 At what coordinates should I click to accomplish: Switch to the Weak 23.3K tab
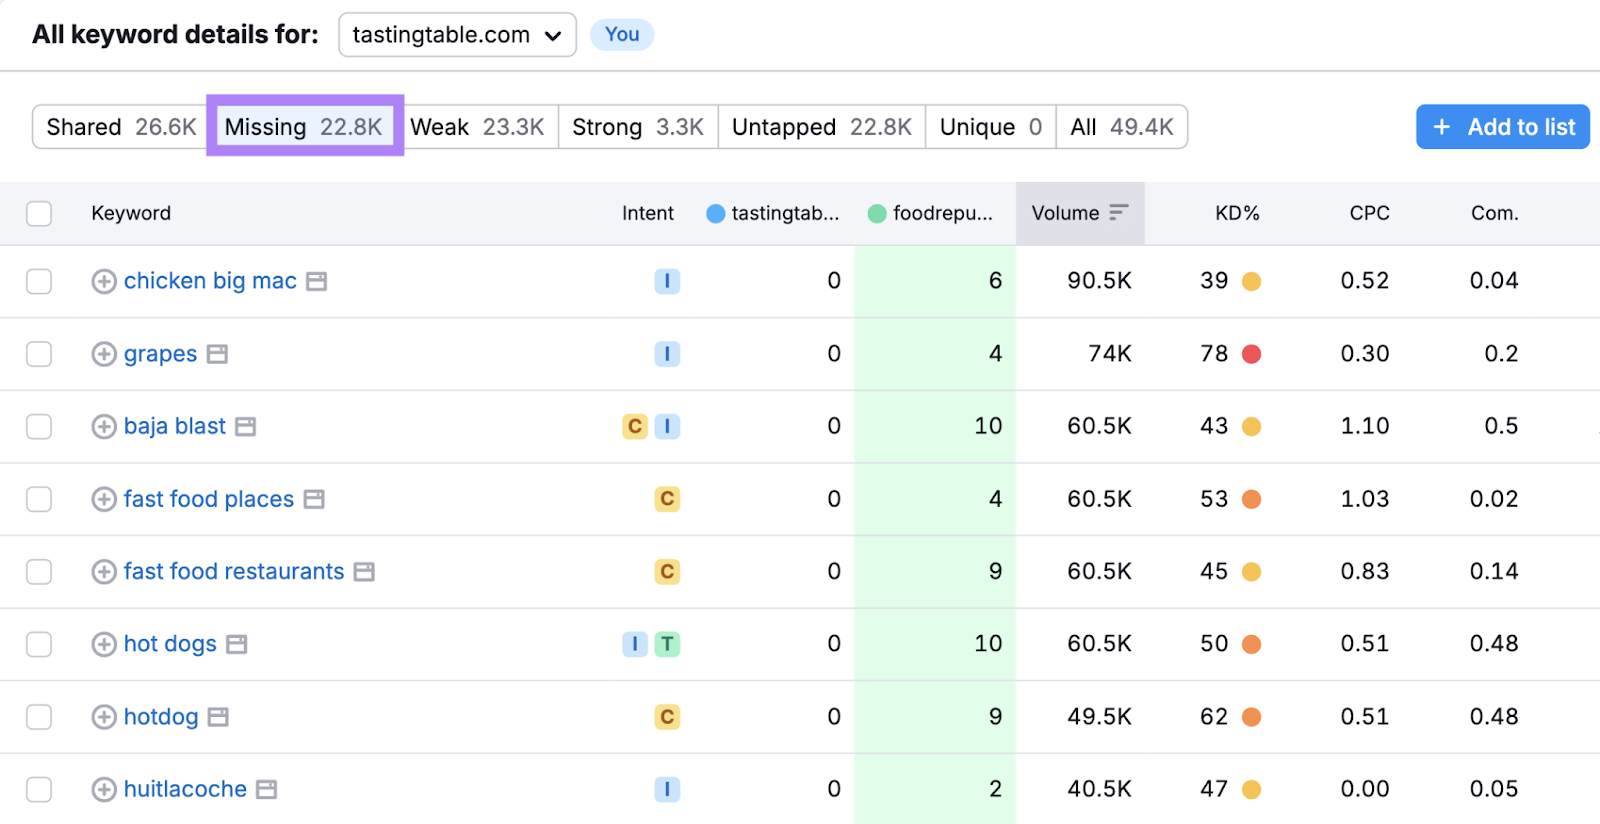coord(477,127)
